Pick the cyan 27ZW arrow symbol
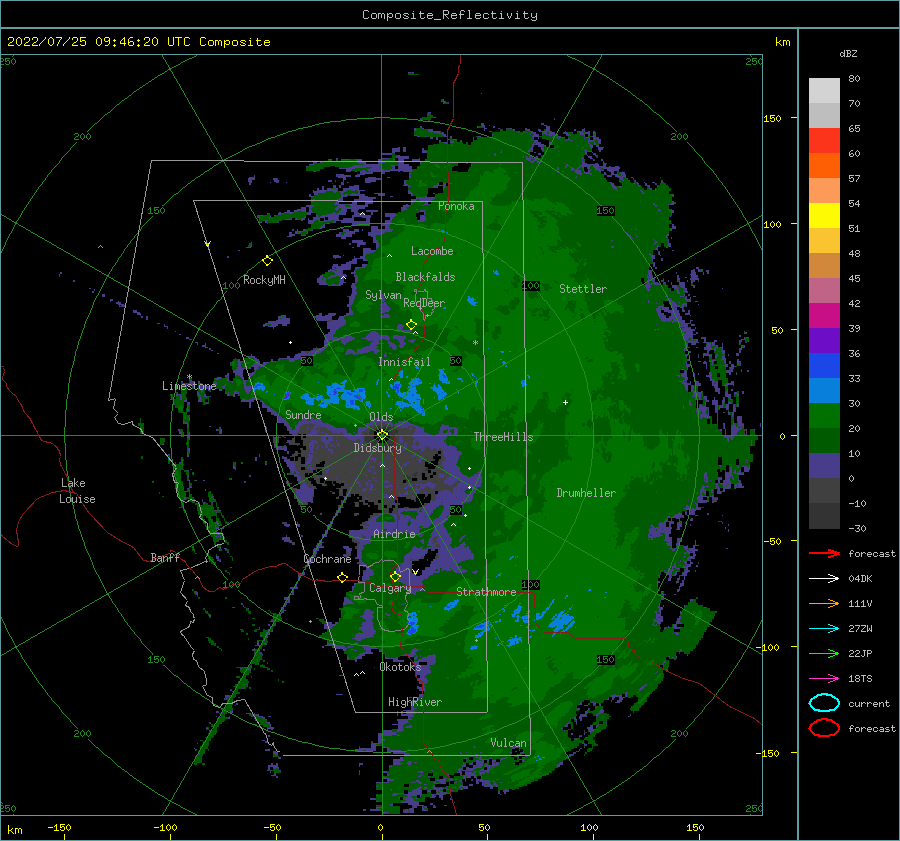900x841 pixels. (824, 629)
